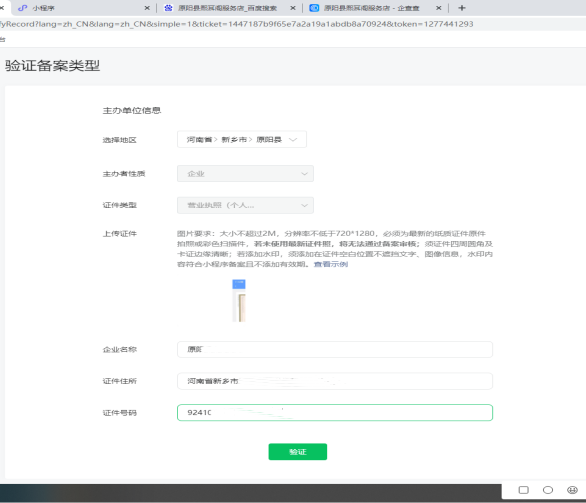
Task: Close the 小程序 tab
Action: (147, 8)
